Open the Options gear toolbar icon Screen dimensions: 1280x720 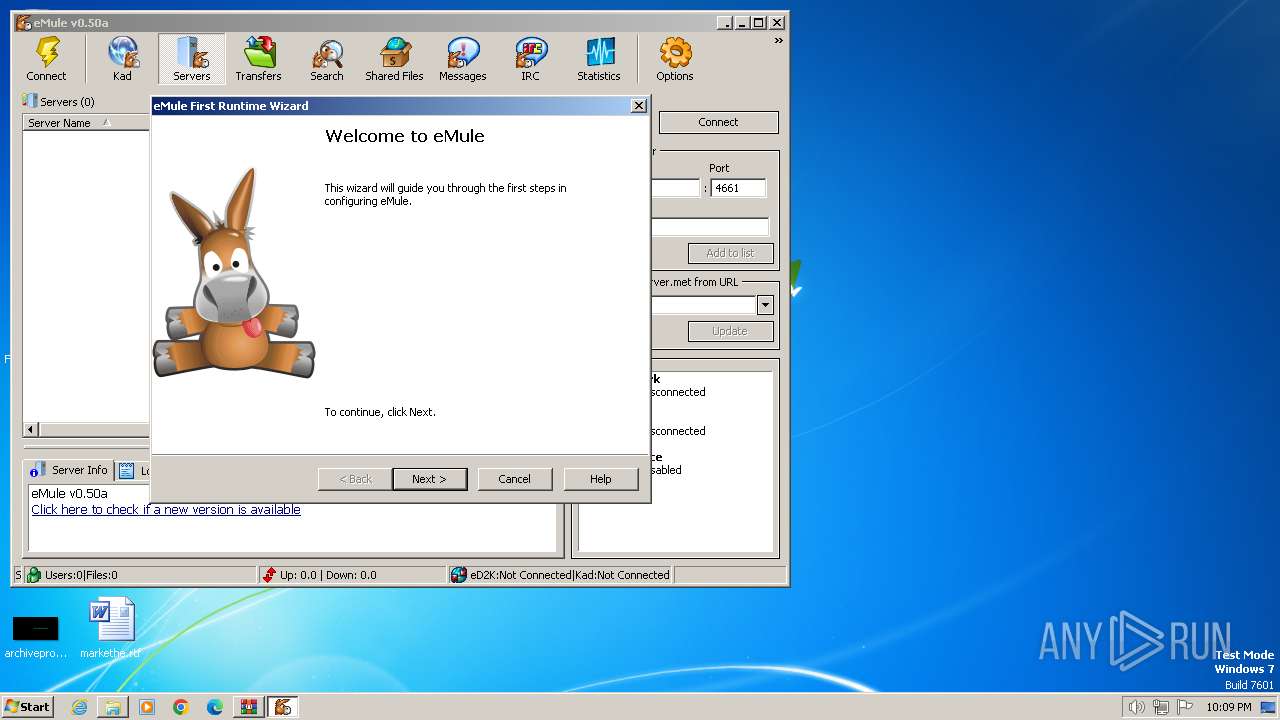click(674, 59)
